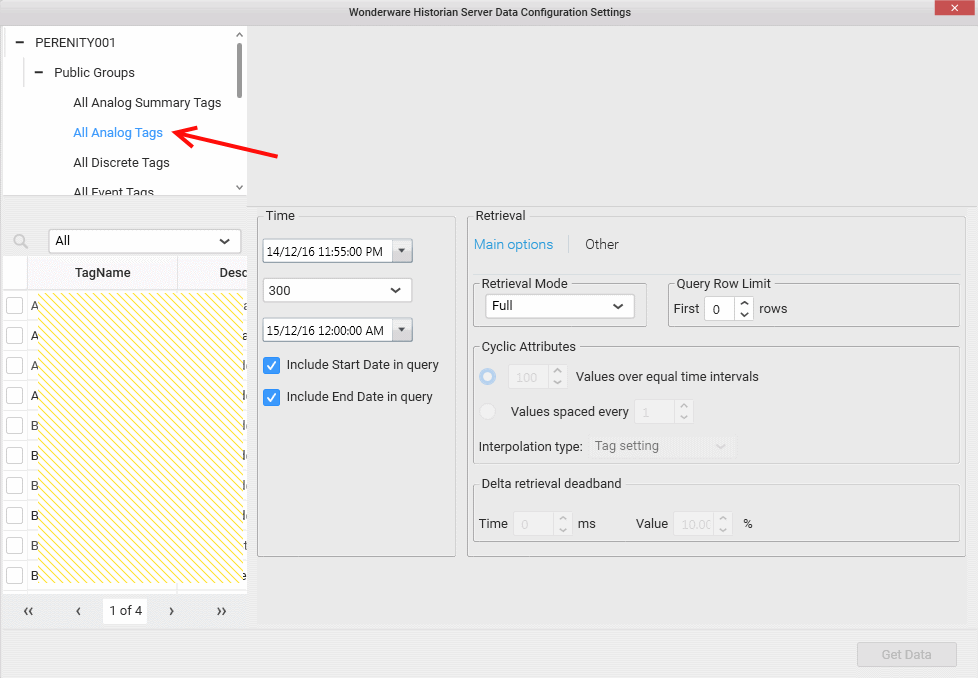Click the Values spaced every number field
This screenshot has height=678, width=978.
[x=655, y=412]
